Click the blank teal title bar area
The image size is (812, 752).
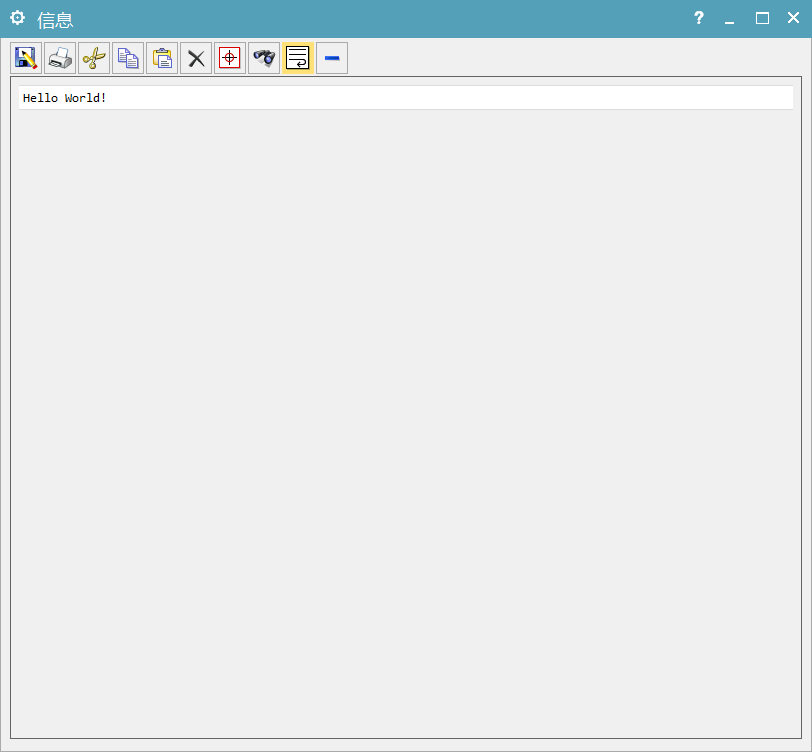click(x=380, y=18)
